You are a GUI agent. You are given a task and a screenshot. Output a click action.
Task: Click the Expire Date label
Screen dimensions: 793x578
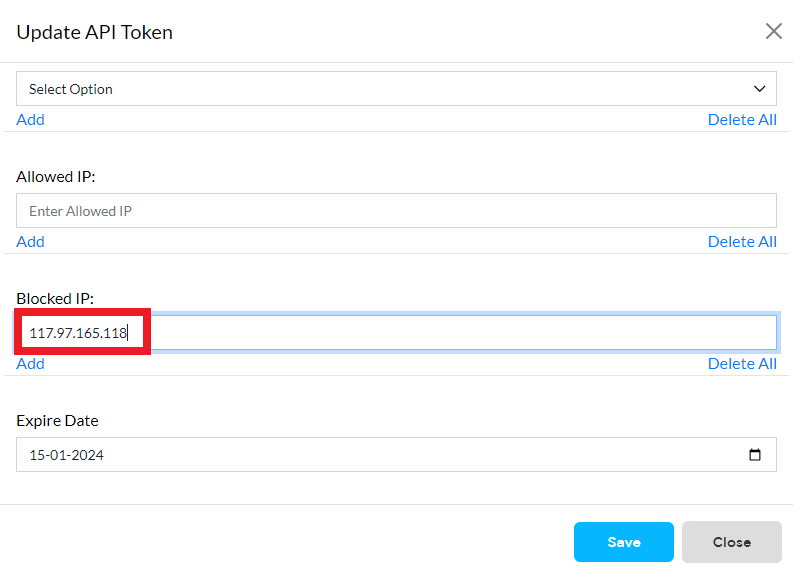57,421
